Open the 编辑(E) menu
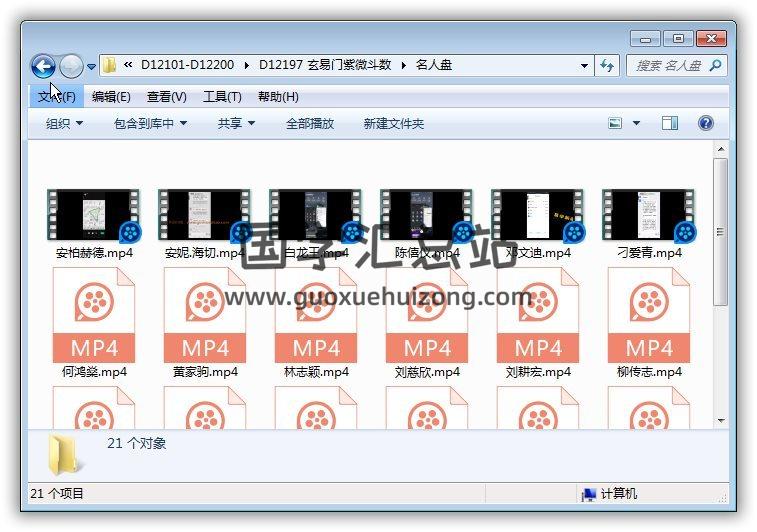Viewport: 757px width, 532px height. 111,97
